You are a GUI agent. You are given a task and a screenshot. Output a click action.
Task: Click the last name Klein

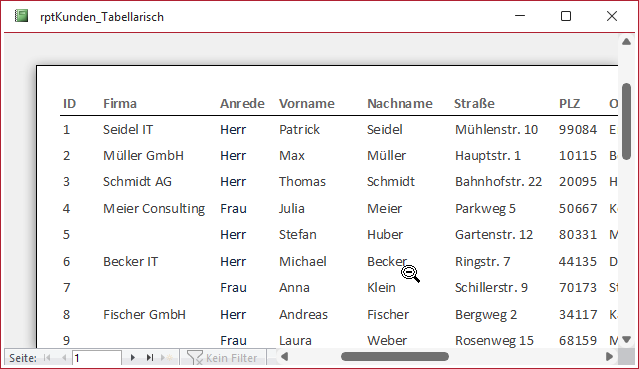[381, 288]
